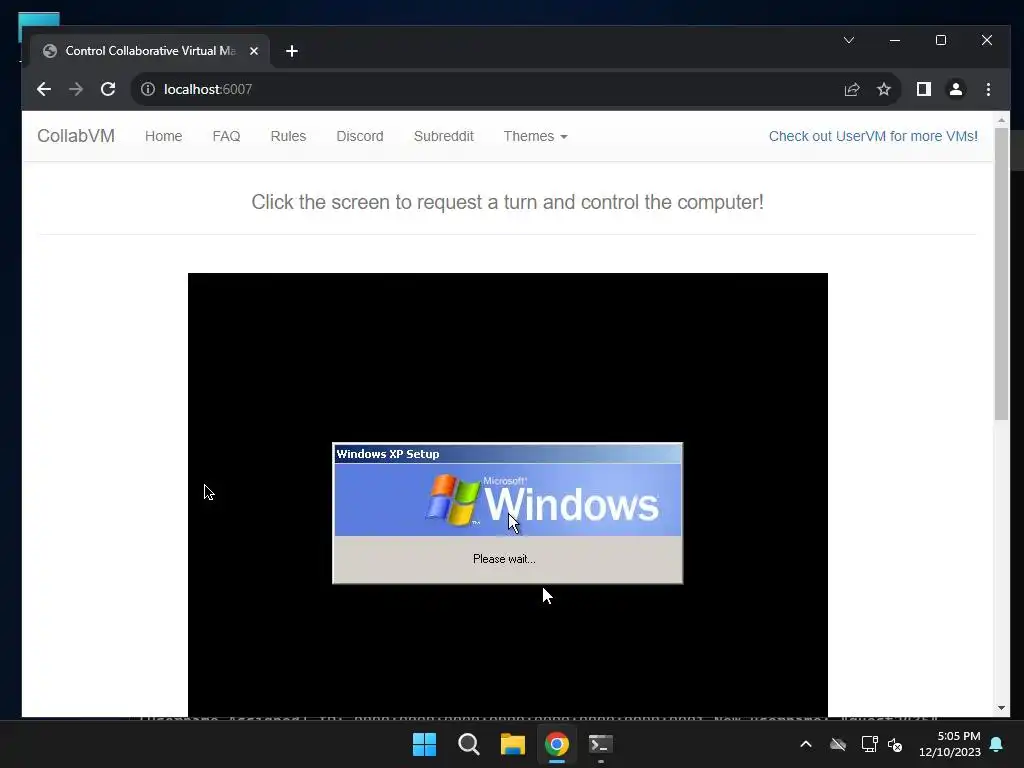Open the tab search chevron
The height and width of the screenshot is (768, 1024).
point(848,40)
